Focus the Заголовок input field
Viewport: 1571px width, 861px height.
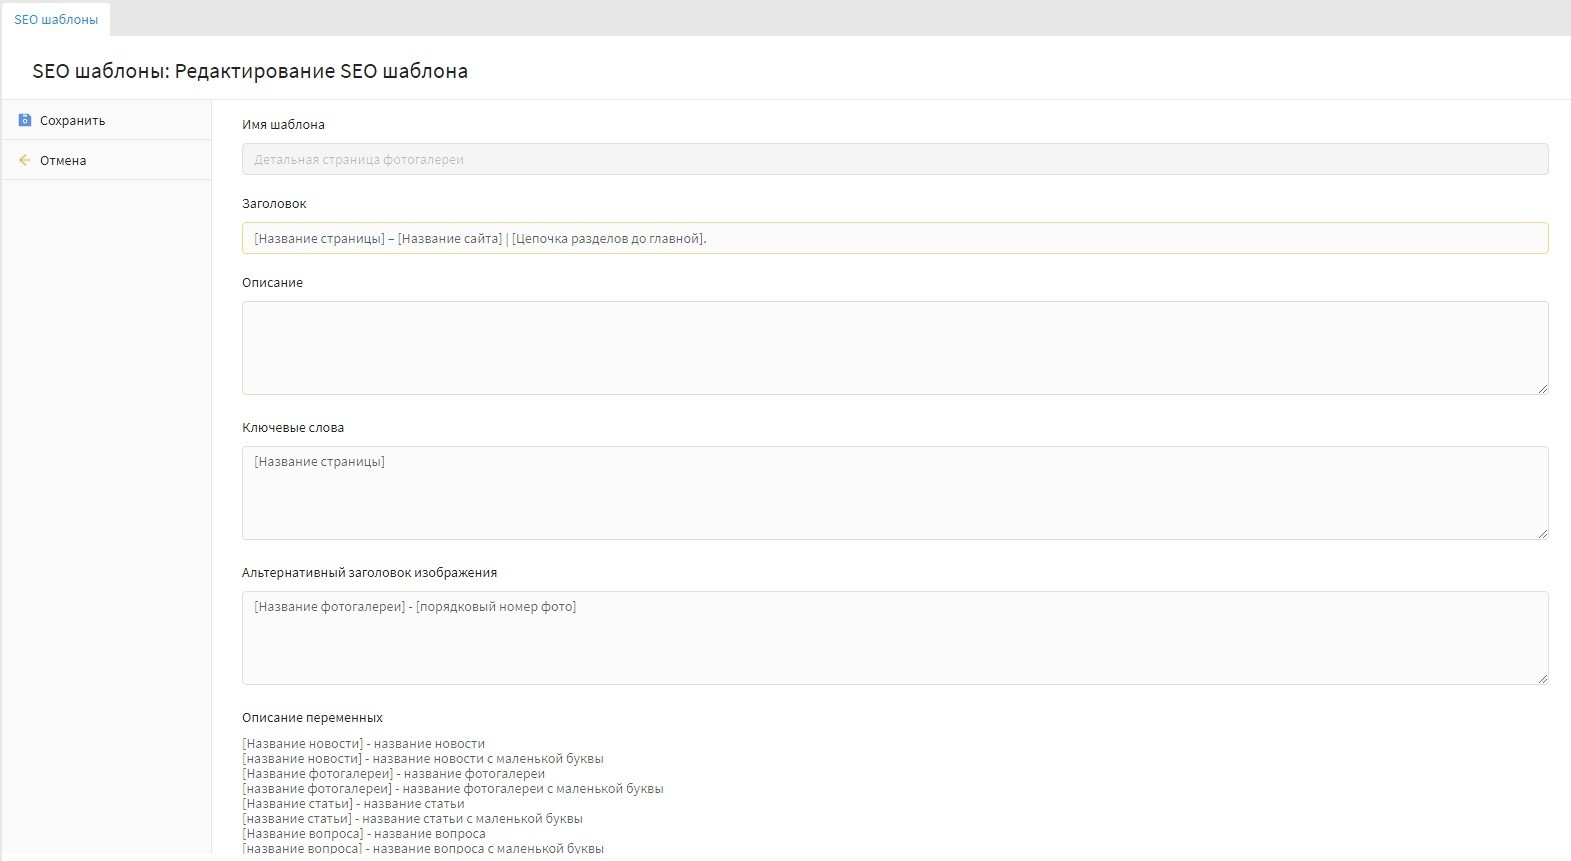pos(894,238)
